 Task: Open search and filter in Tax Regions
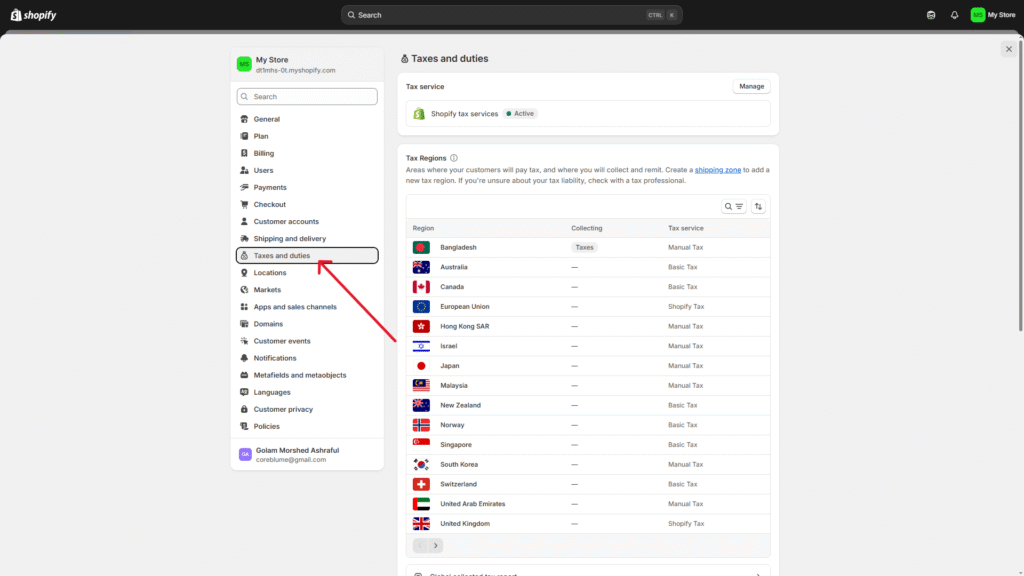pyautogui.click(x=734, y=206)
